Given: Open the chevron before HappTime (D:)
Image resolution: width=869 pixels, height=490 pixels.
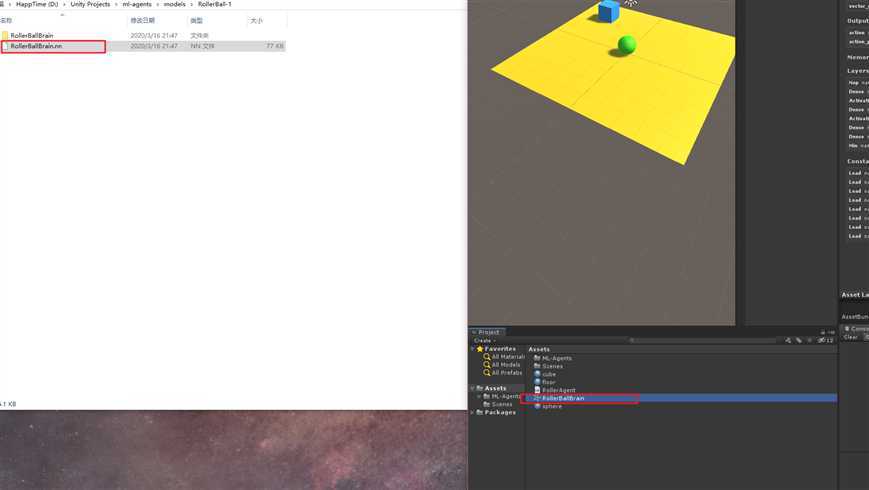Looking at the screenshot, I should click(10, 4).
